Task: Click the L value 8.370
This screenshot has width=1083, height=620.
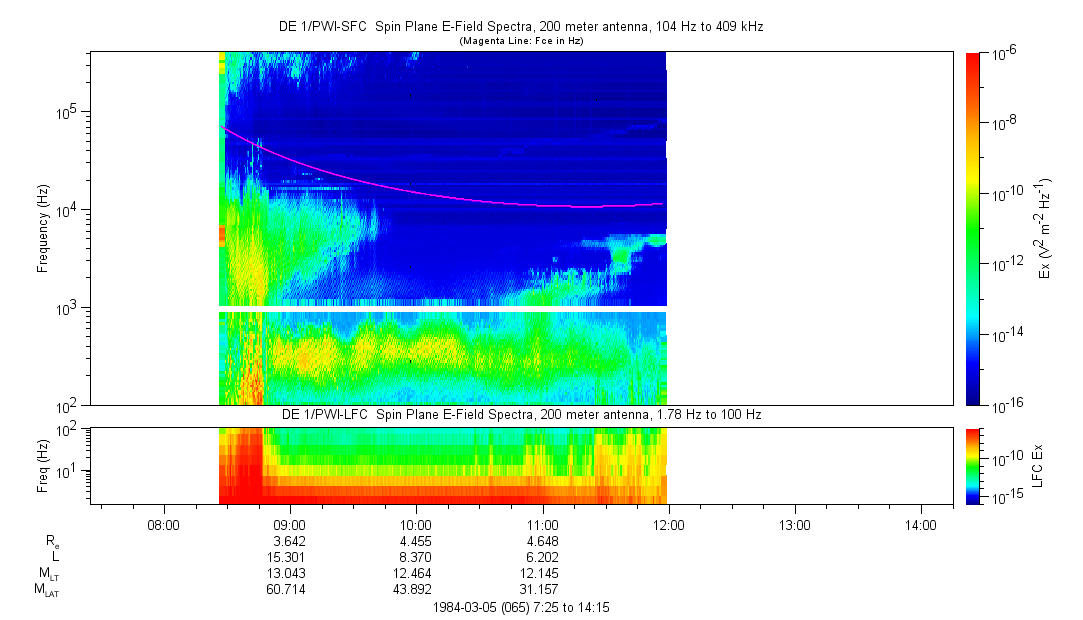Action: click(415, 556)
